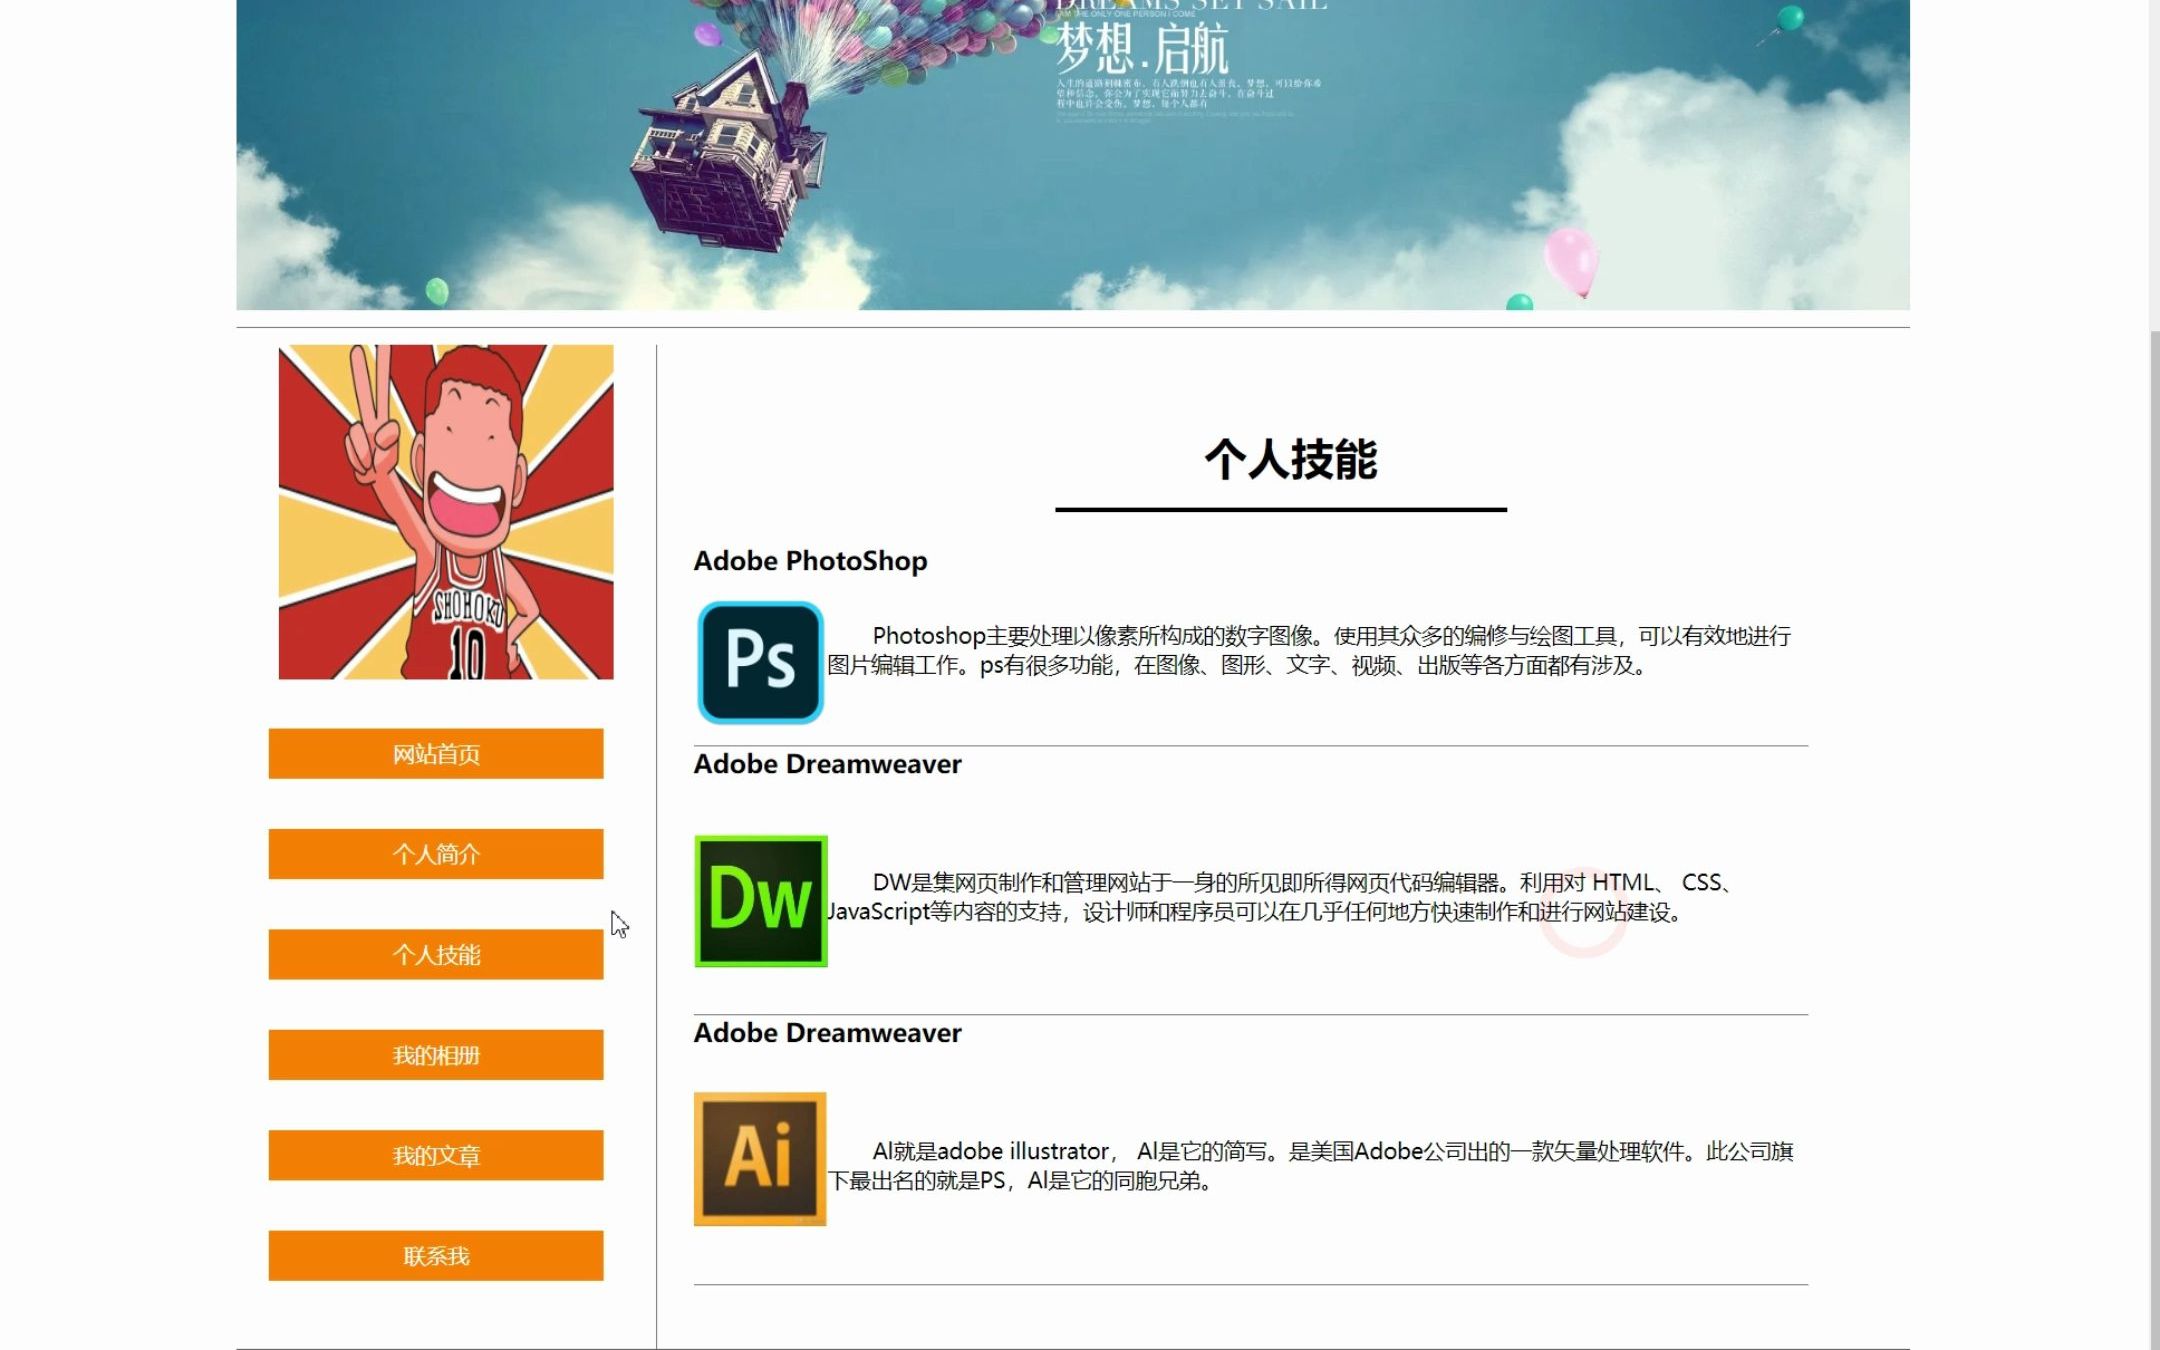This screenshot has height=1350, width=2160.
Task: Open the 个人简介 navigation button
Action: (435, 854)
